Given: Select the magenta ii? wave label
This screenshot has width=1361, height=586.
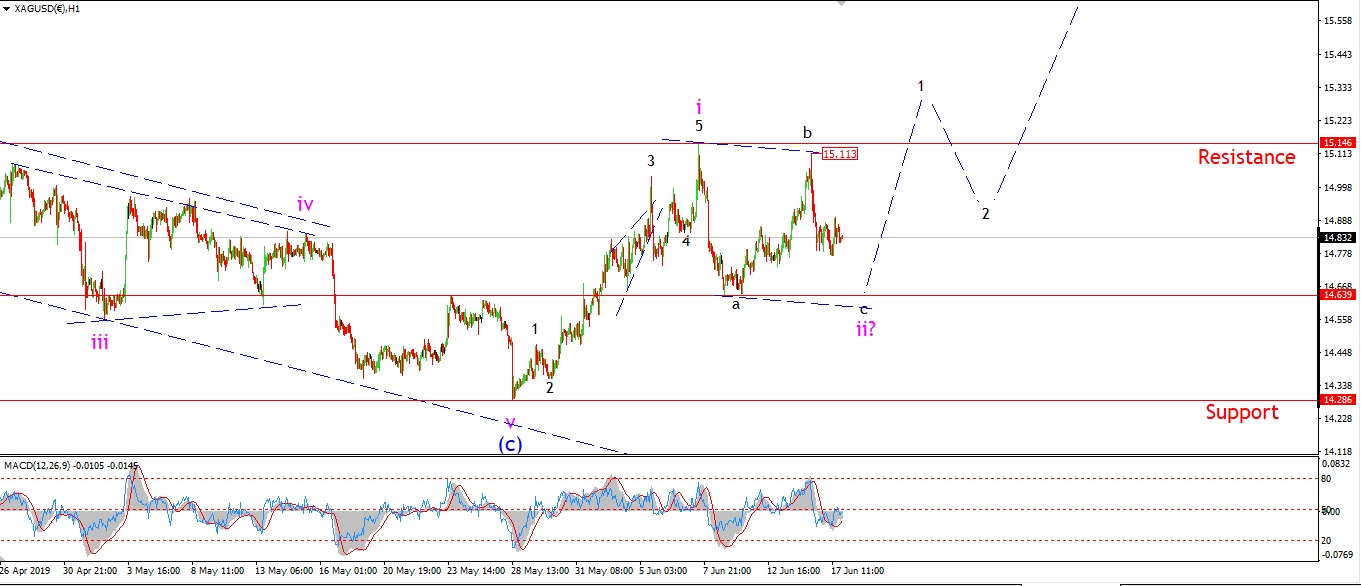Looking at the screenshot, I should [x=867, y=328].
